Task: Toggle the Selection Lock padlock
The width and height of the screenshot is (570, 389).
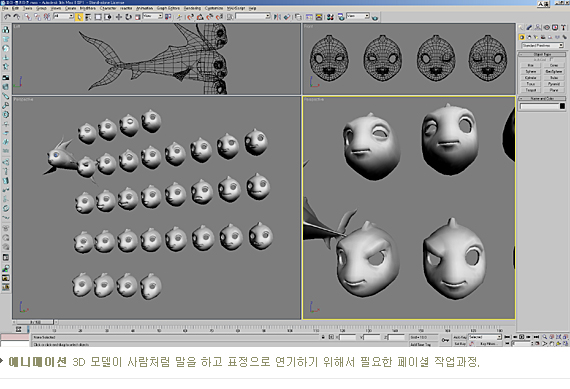Action: (x=323, y=337)
